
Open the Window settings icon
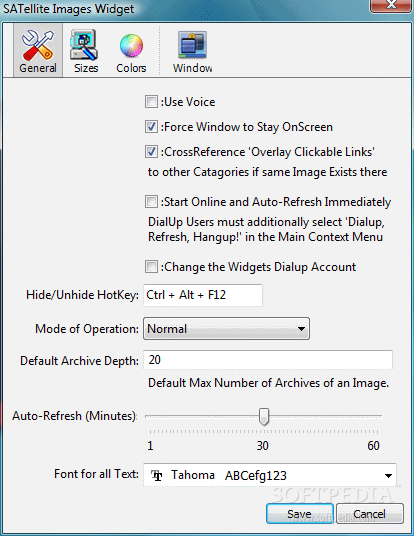coord(192,45)
